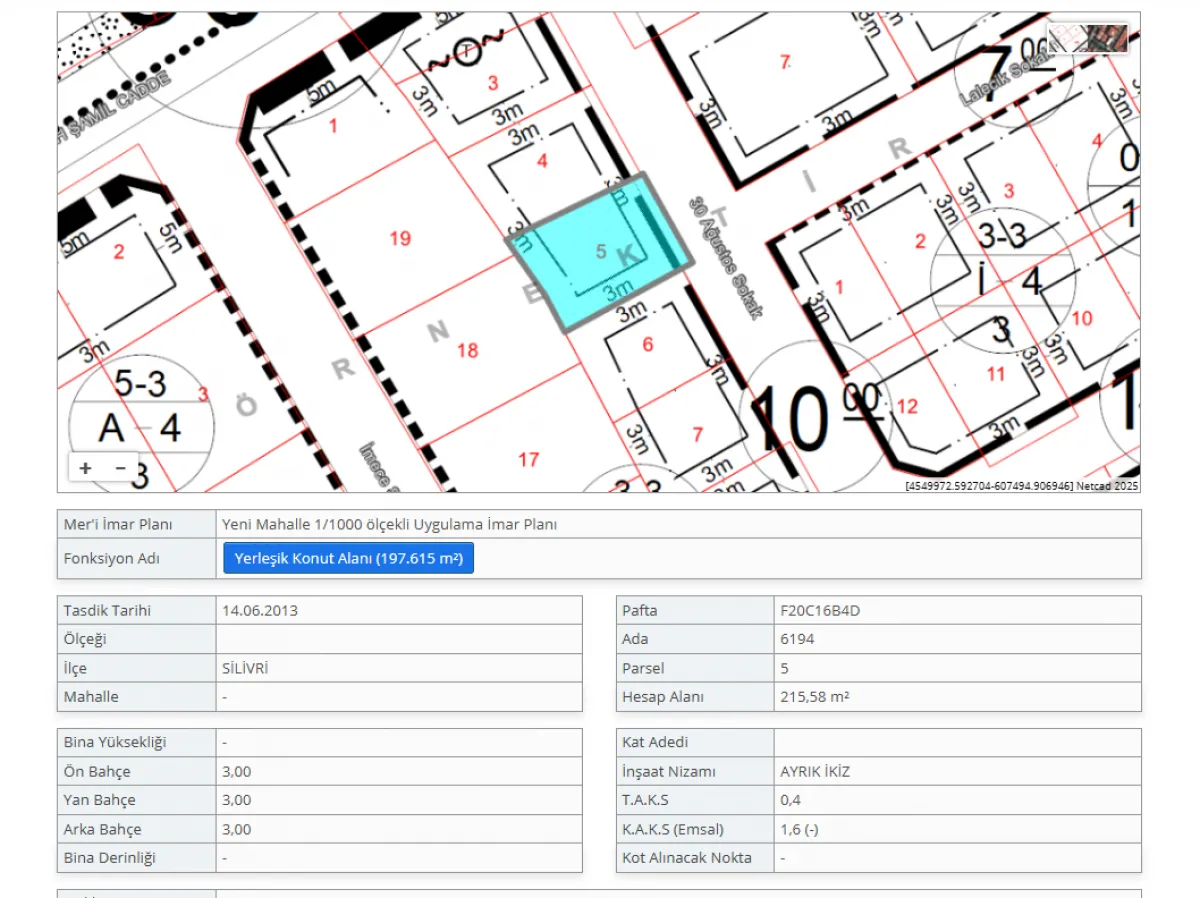Select the Ön Bahçe label
This screenshot has width=1200, height=898.
pyautogui.click(x=97, y=772)
